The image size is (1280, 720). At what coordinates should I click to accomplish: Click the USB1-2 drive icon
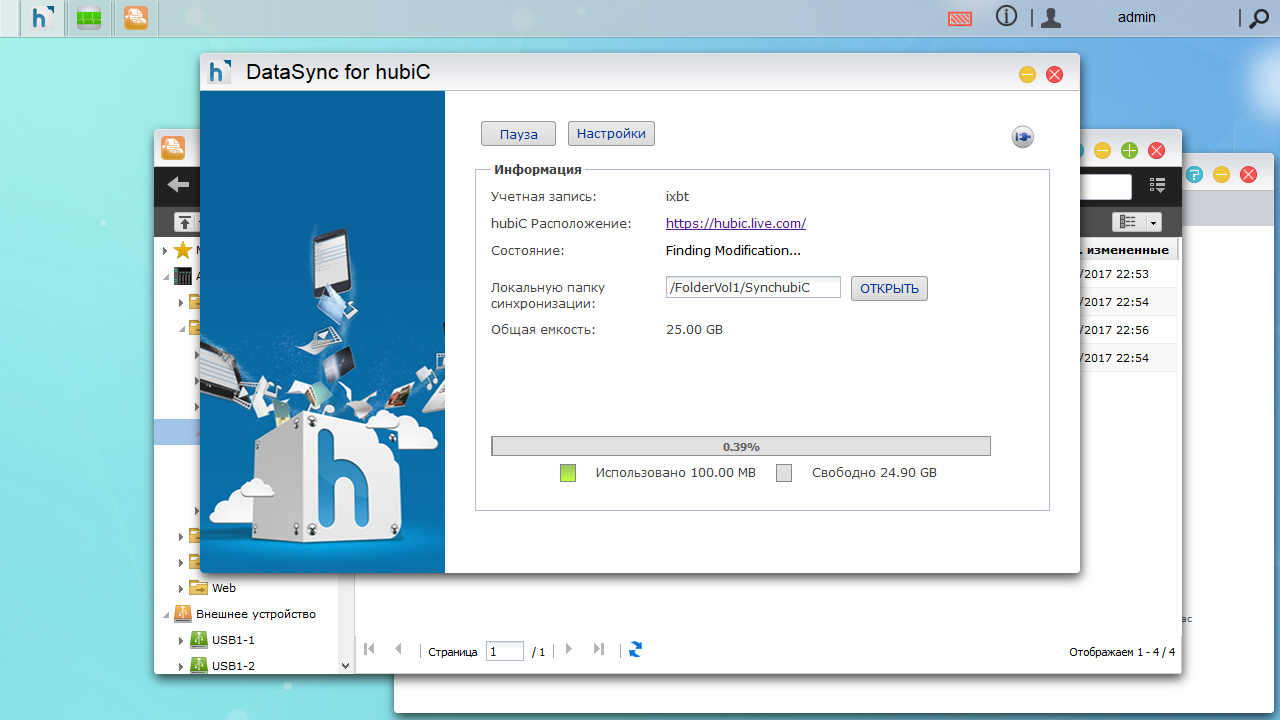coord(198,666)
